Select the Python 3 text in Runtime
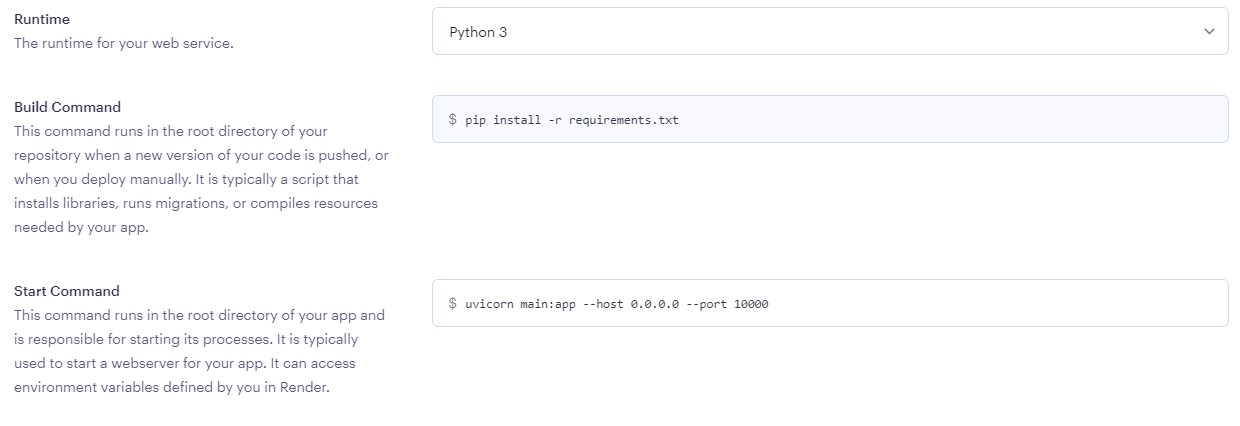Viewport: 1240px width, 426px height. point(478,32)
